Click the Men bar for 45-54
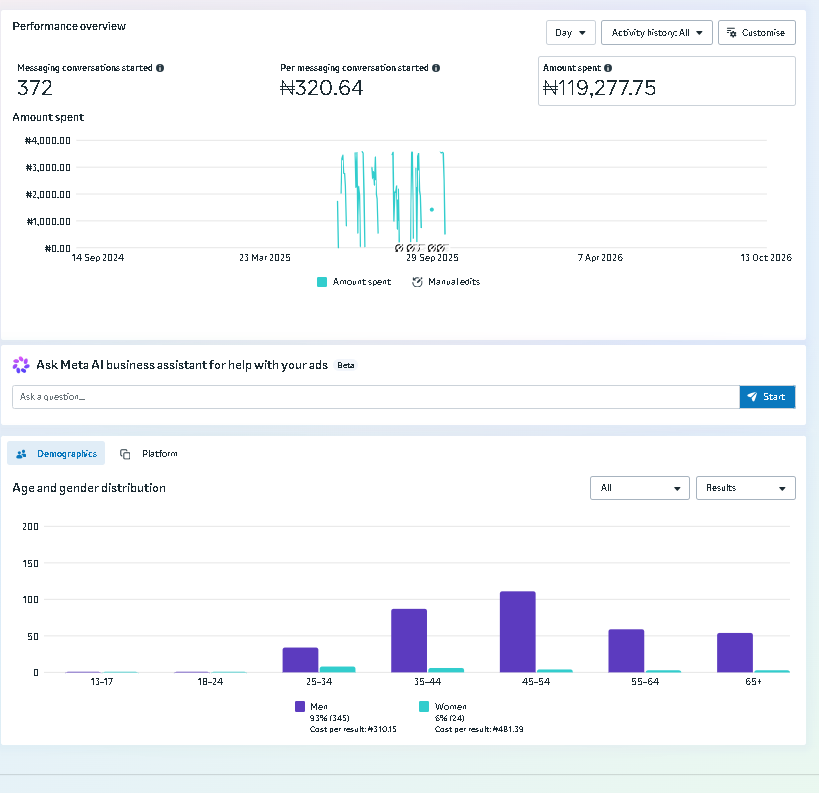This screenshot has width=819, height=793. point(518,632)
